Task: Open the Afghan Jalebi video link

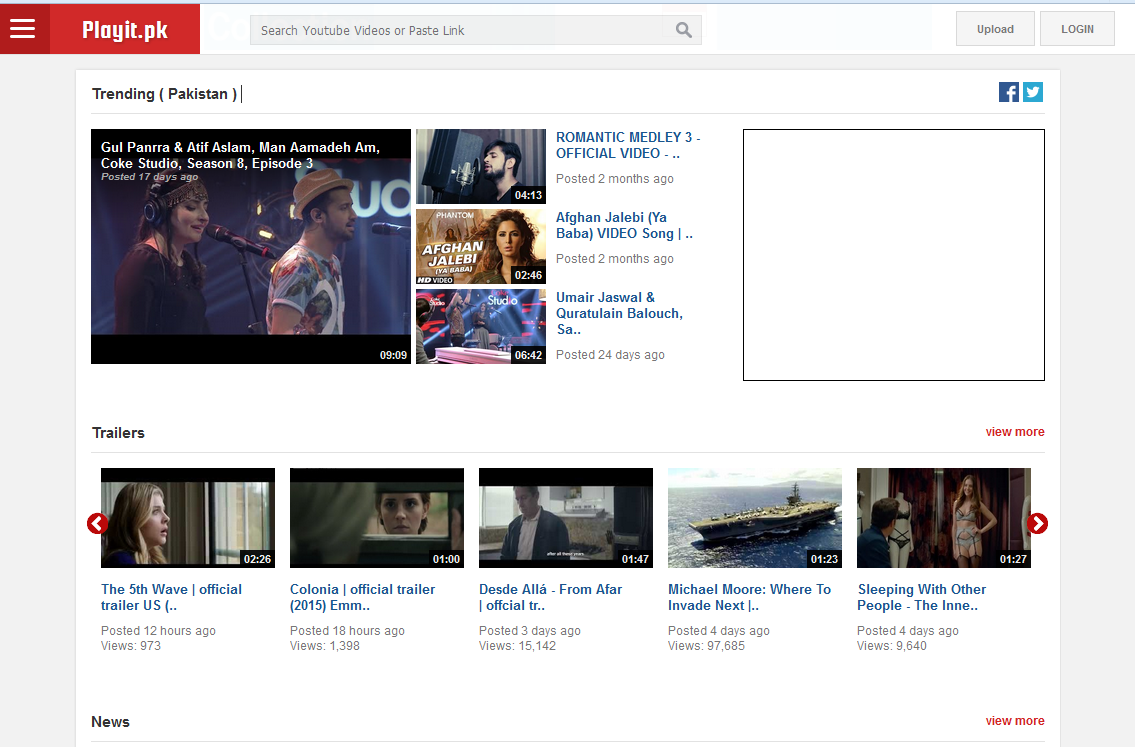Action: (624, 225)
